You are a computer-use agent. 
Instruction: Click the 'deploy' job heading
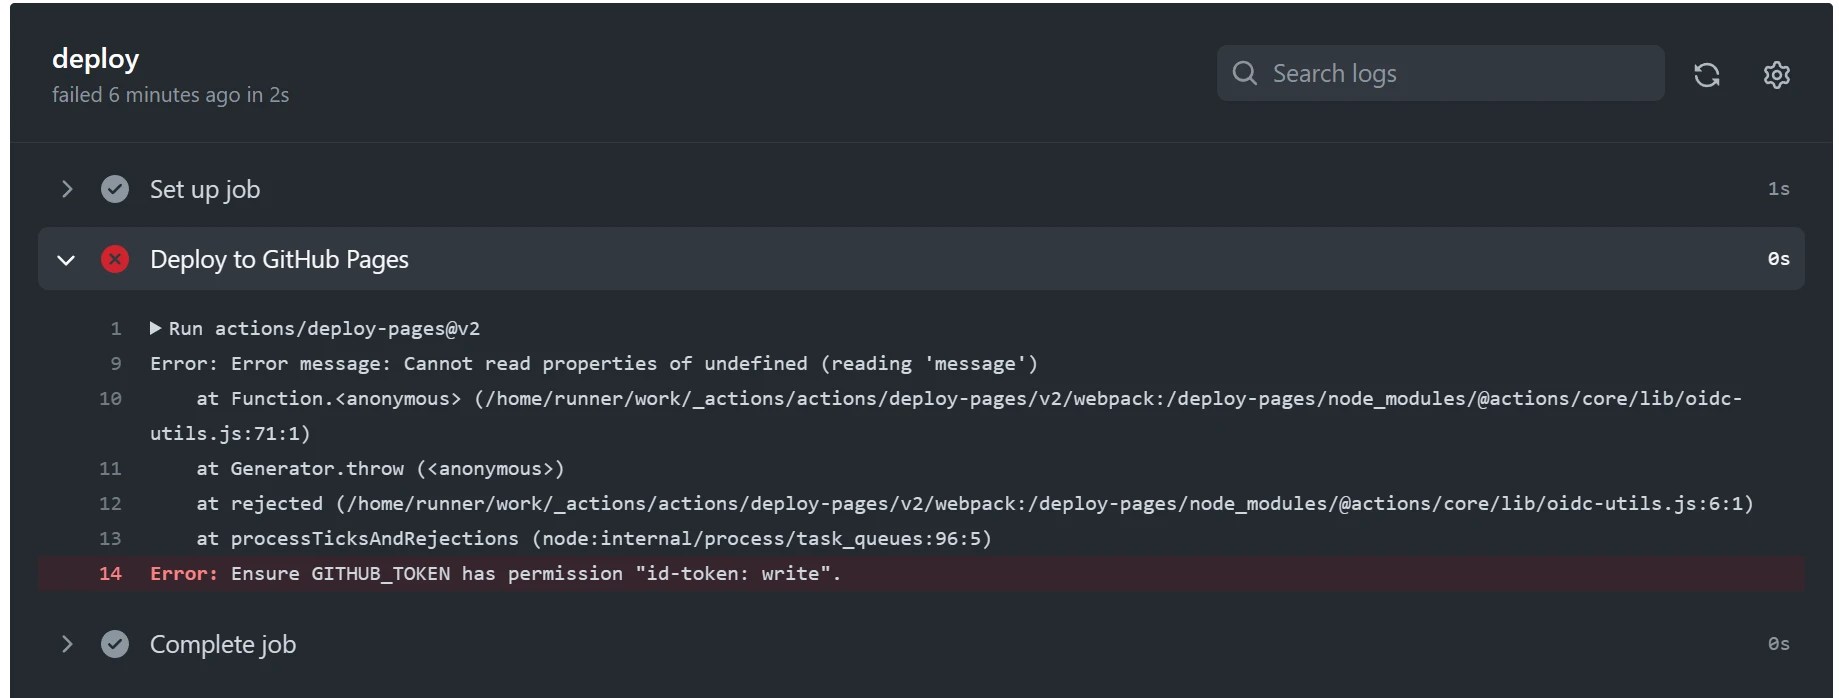click(96, 59)
